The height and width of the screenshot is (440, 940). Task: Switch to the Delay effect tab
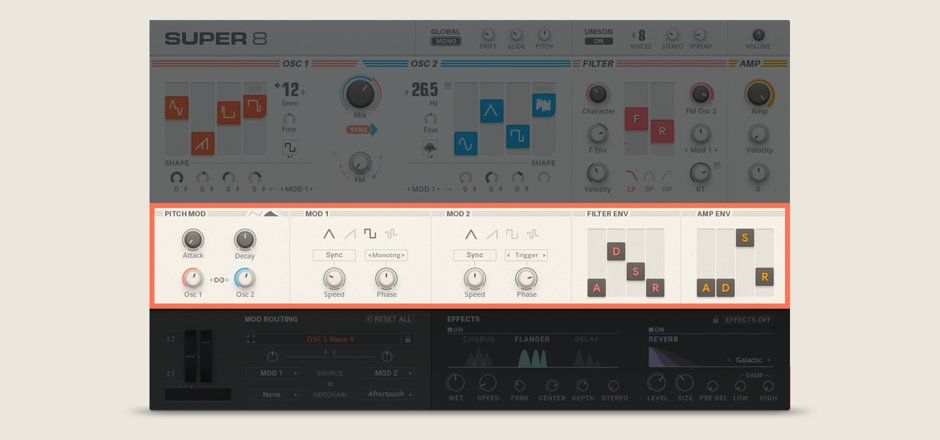[x=589, y=339]
